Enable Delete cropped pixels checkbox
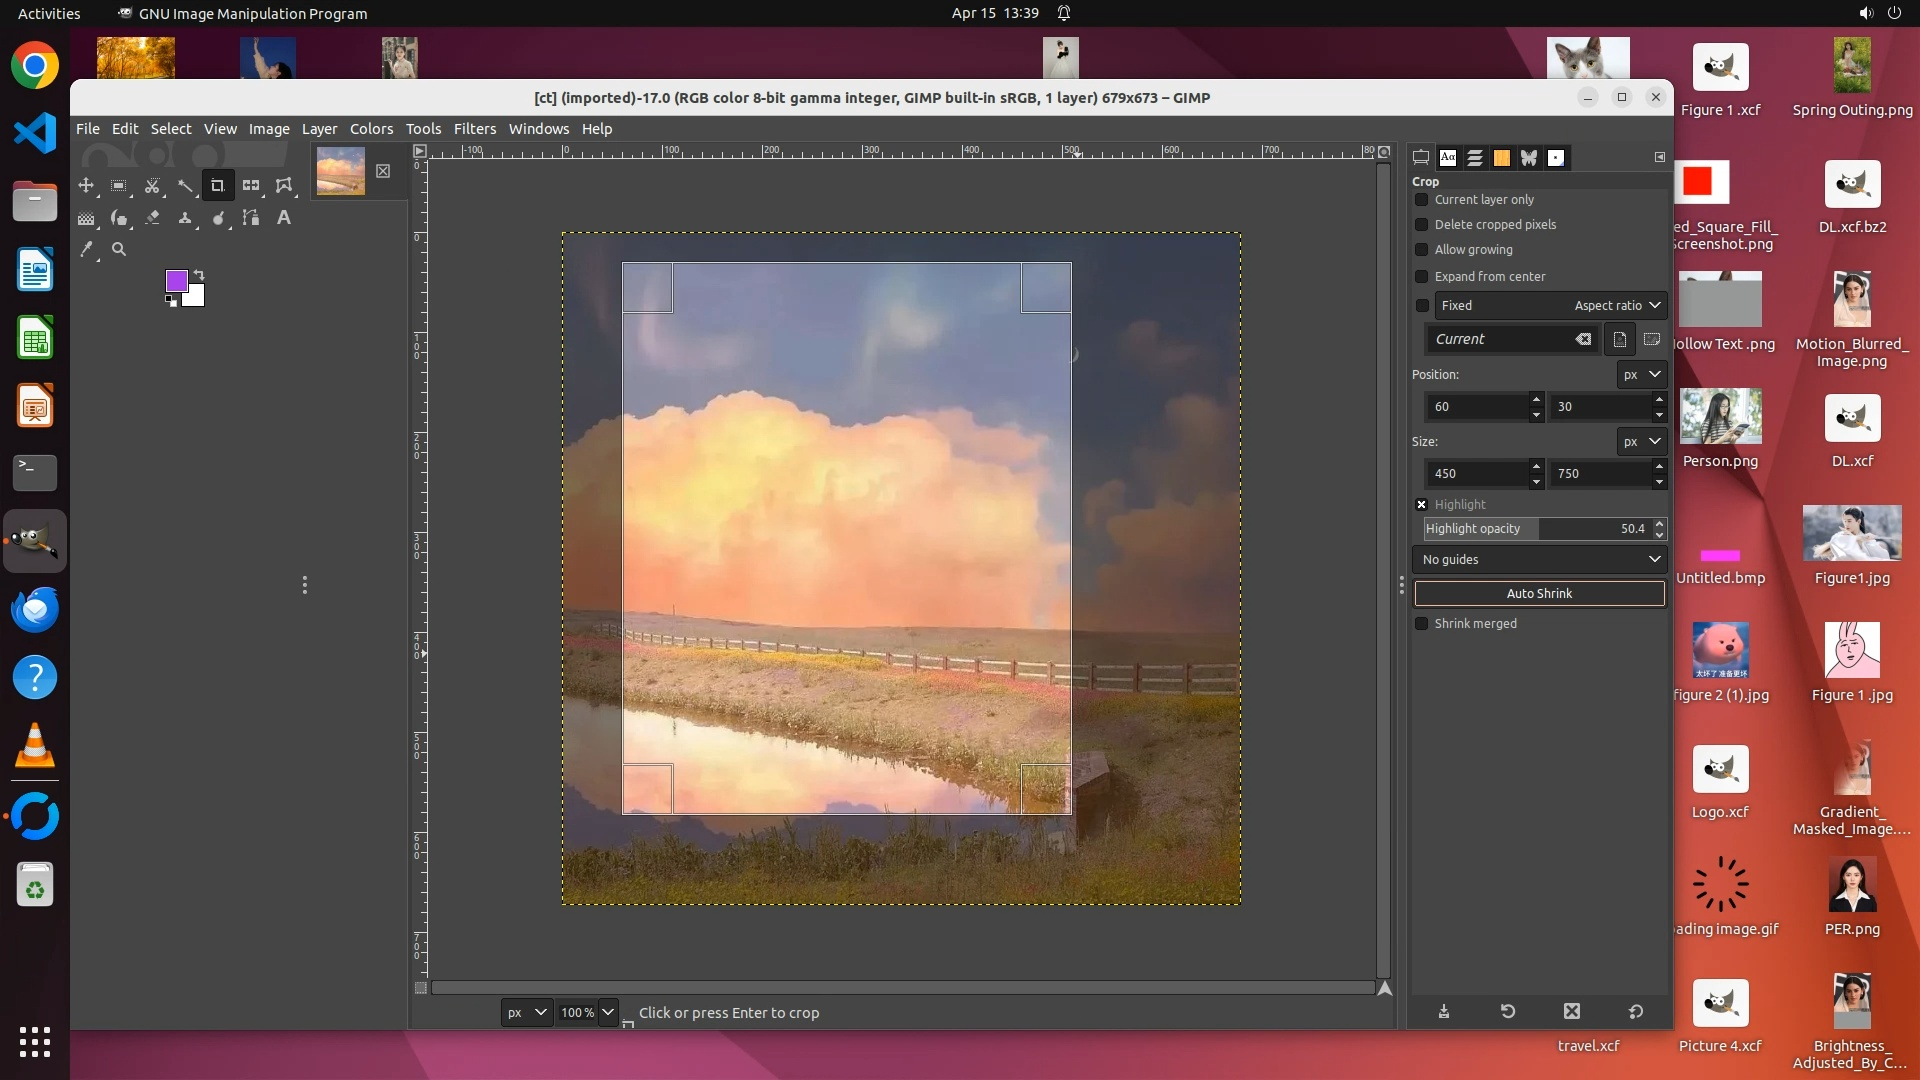 [1422, 225]
